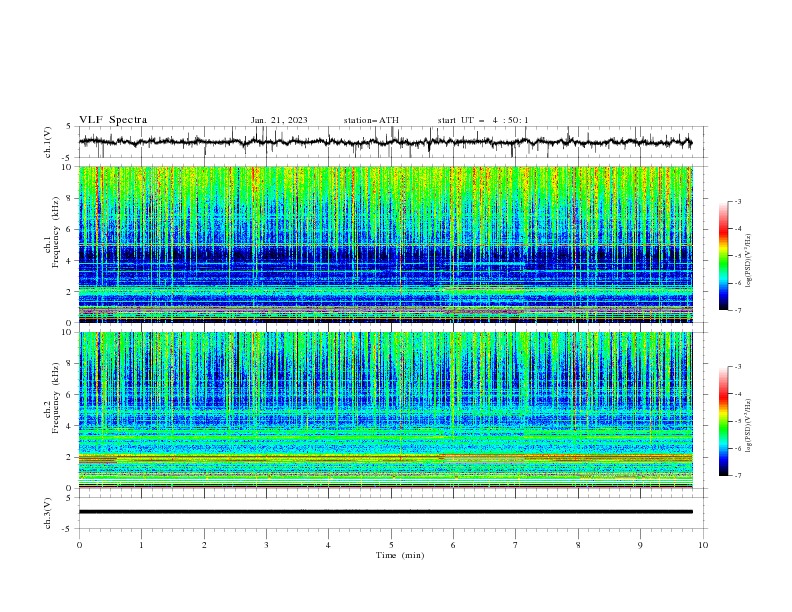Click the time axis tick label '10'
The width and height of the screenshot is (792, 612).
pyautogui.click(x=703, y=545)
